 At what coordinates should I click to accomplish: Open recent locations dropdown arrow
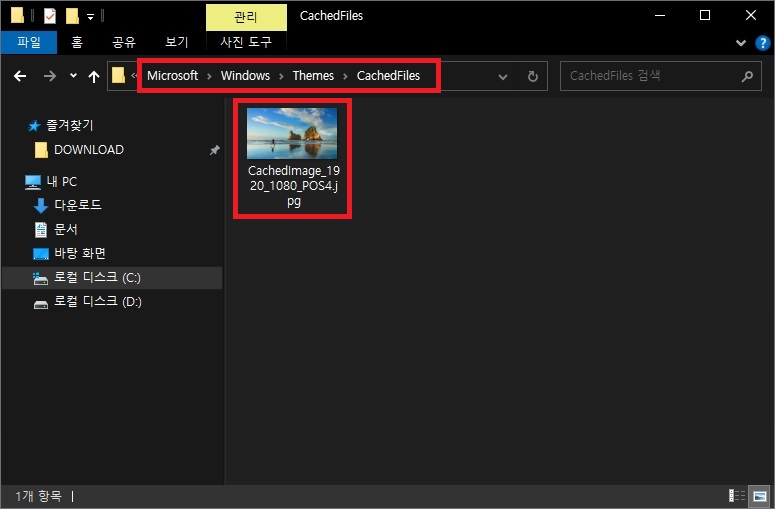[x=73, y=76]
